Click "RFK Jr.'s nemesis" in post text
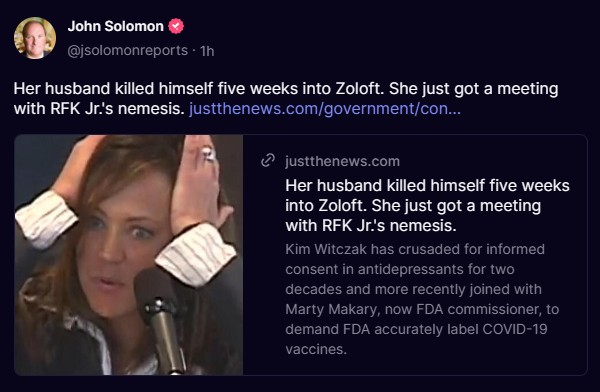The image size is (600, 392). 117,109
